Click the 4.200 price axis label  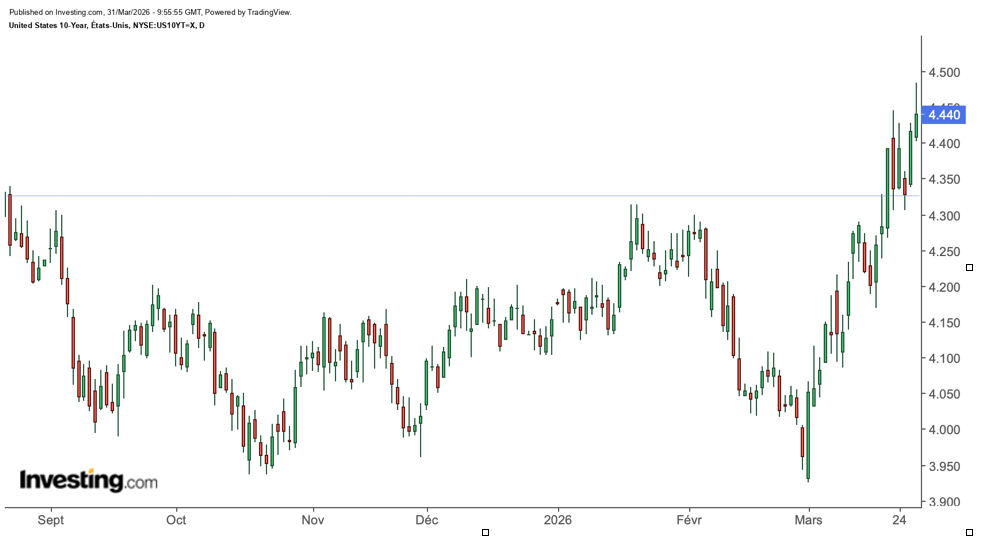point(944,287)
